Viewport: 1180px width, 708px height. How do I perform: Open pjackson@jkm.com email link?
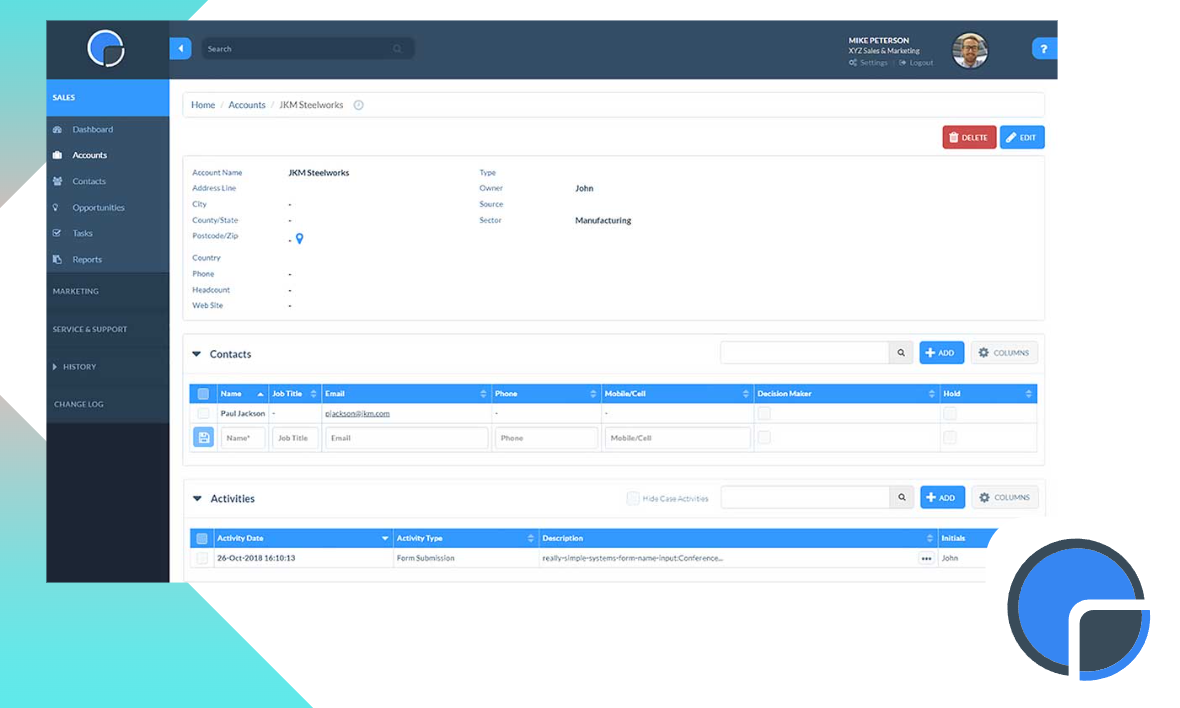click(357, 414)
